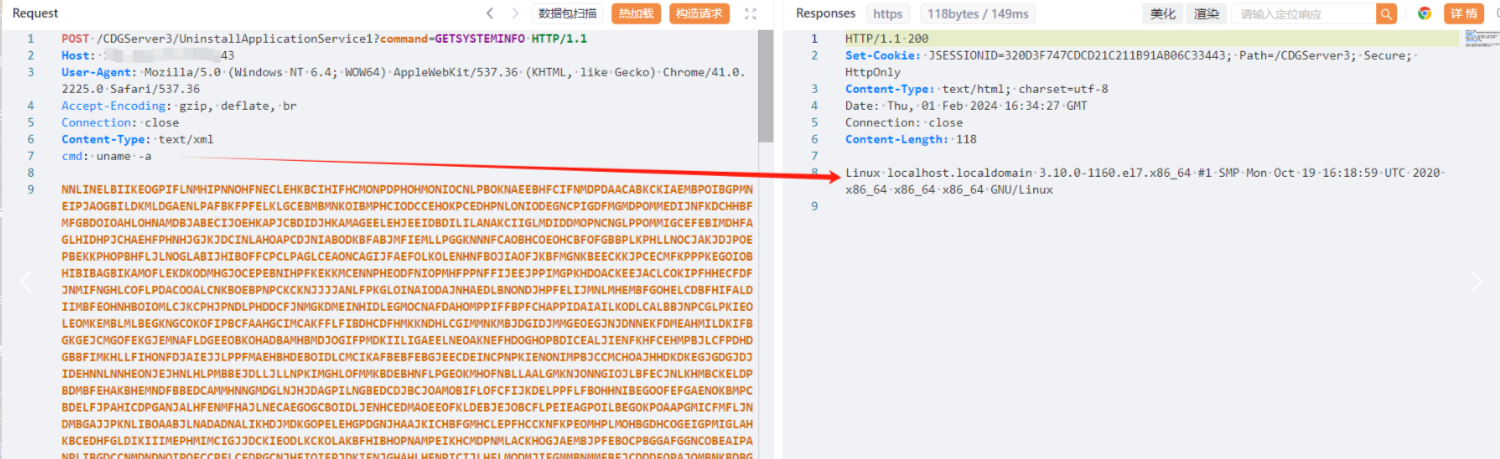Focus the 请输入定位响应 search field
The image size is (1500, 459).
(1303, 13)
